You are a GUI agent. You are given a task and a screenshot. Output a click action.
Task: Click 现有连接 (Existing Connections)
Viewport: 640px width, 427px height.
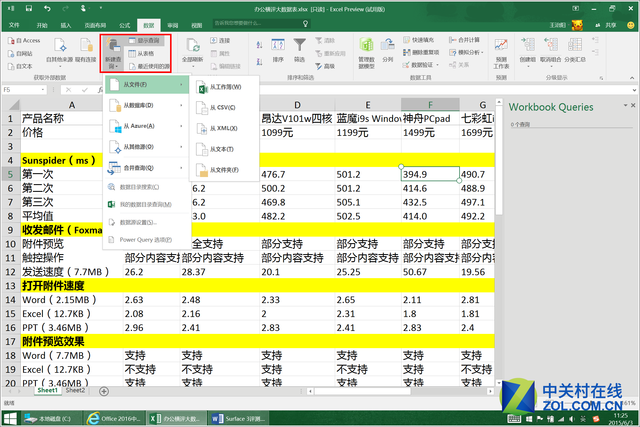point(86,51)
